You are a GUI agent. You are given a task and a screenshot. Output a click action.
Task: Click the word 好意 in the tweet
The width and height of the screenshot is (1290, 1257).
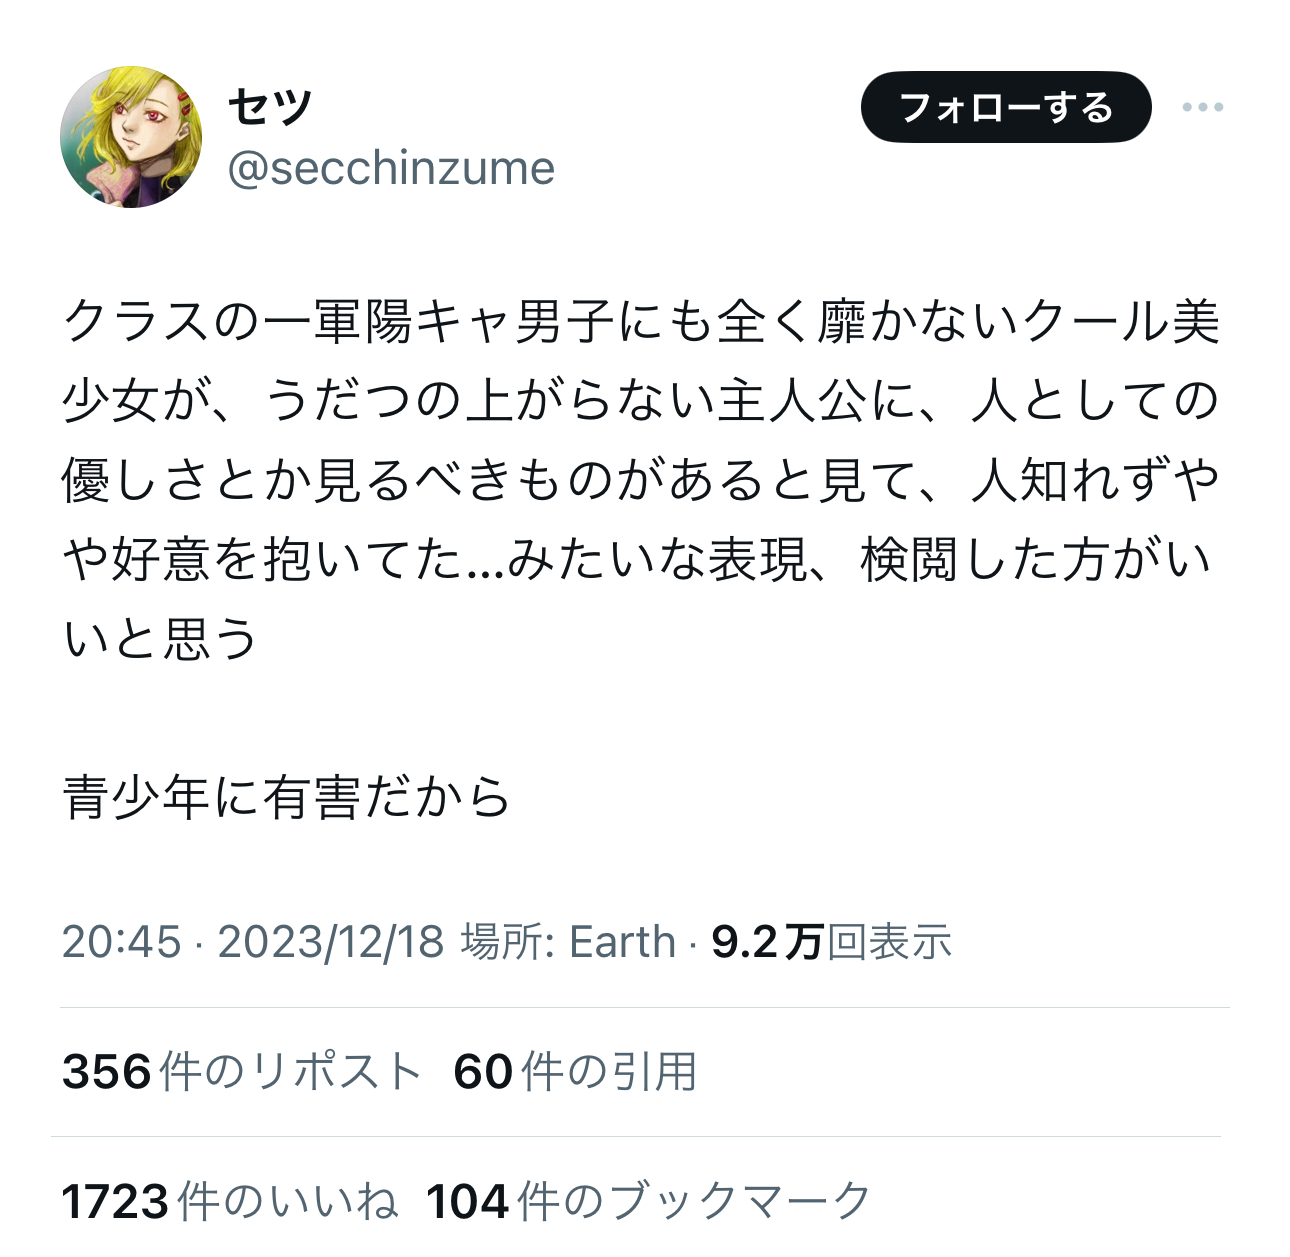tap(160, 560)
